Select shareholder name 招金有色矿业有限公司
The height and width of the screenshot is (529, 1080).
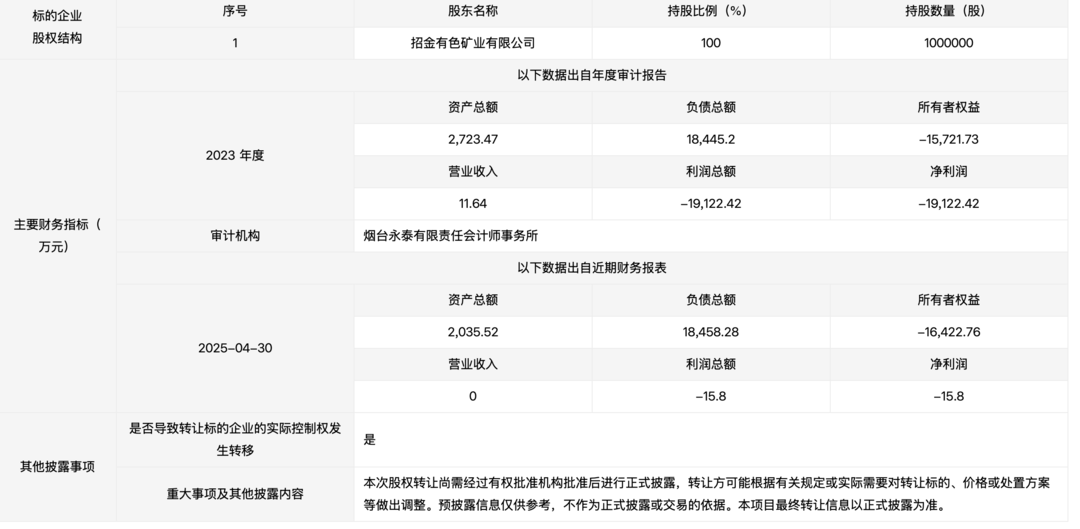click(x=472, y=43)
